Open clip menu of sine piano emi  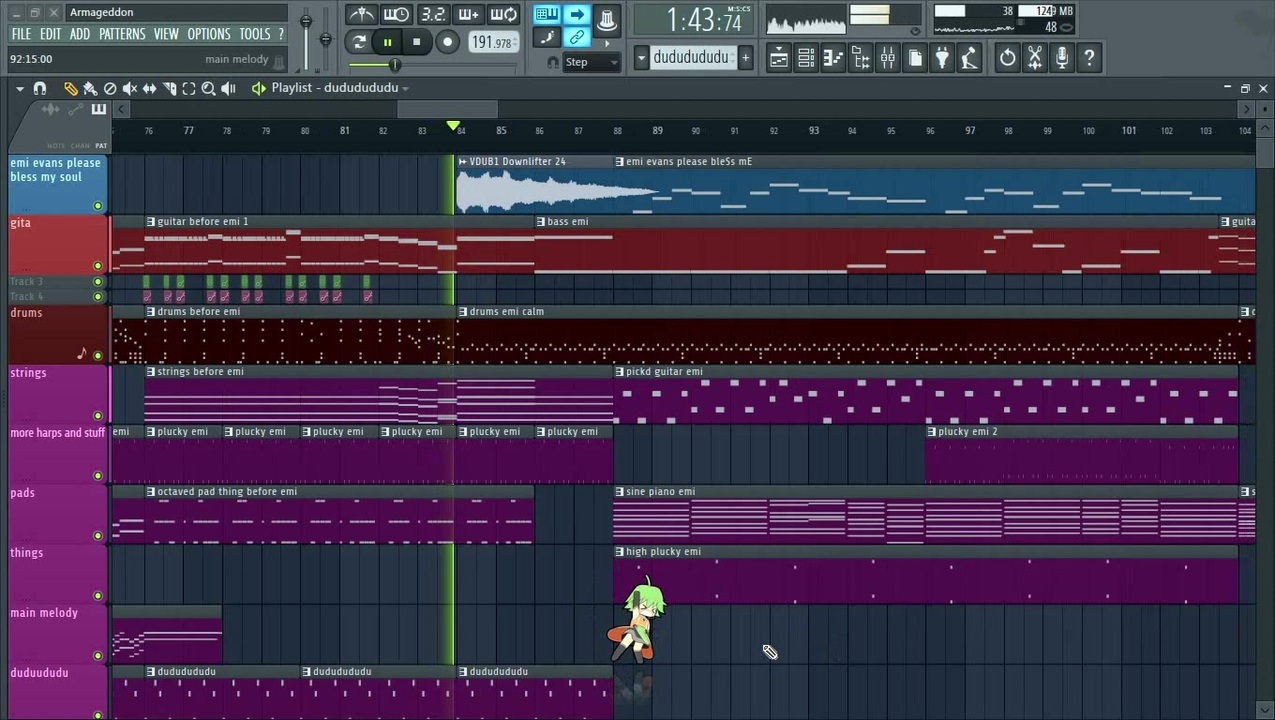coord(619,491)
